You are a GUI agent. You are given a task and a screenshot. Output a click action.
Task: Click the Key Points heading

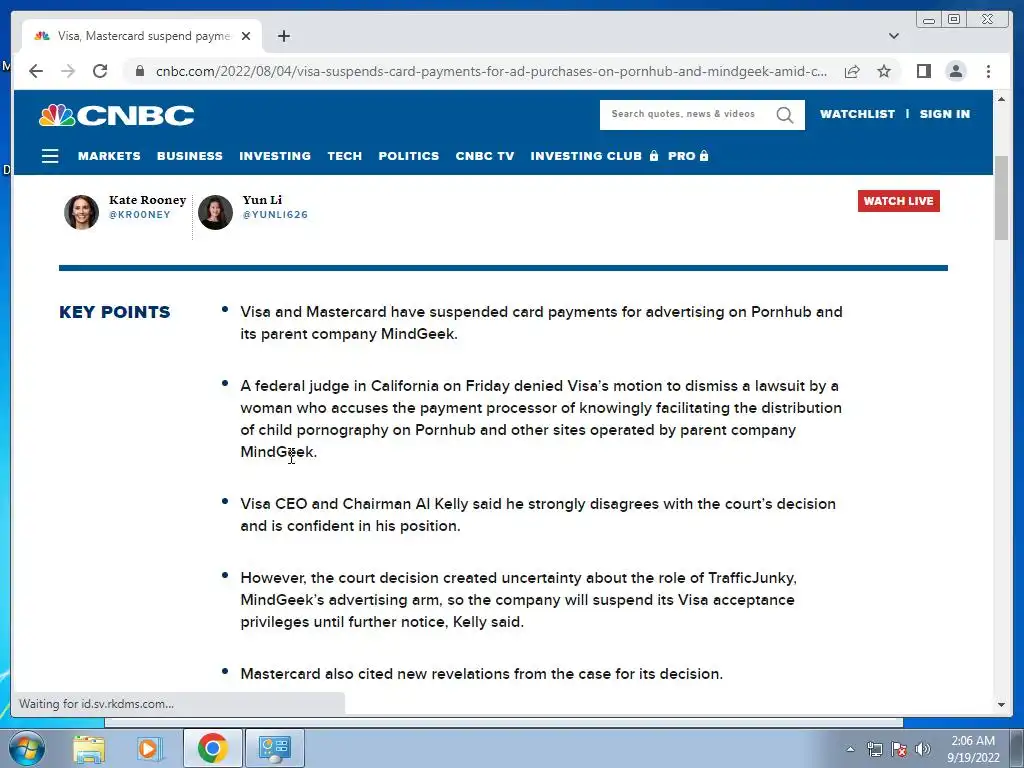pyautogui.click(x=114, y=312)
